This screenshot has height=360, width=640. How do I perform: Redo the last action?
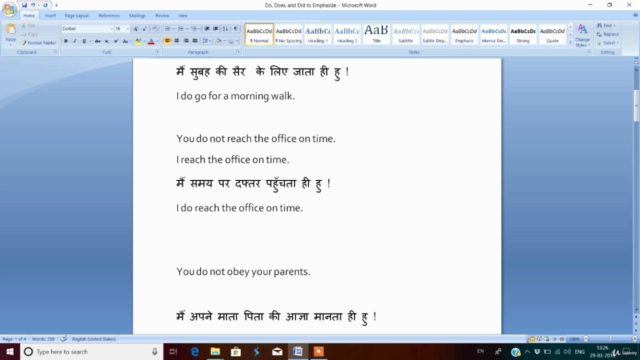click(45, 5)
